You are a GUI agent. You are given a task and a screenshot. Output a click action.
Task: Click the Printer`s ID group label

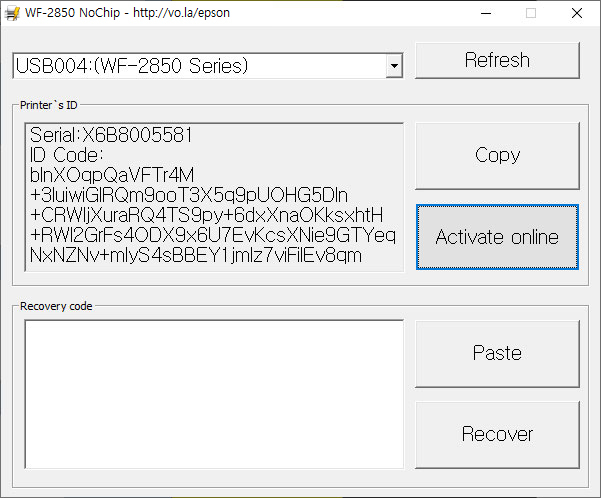pos(49,105)
